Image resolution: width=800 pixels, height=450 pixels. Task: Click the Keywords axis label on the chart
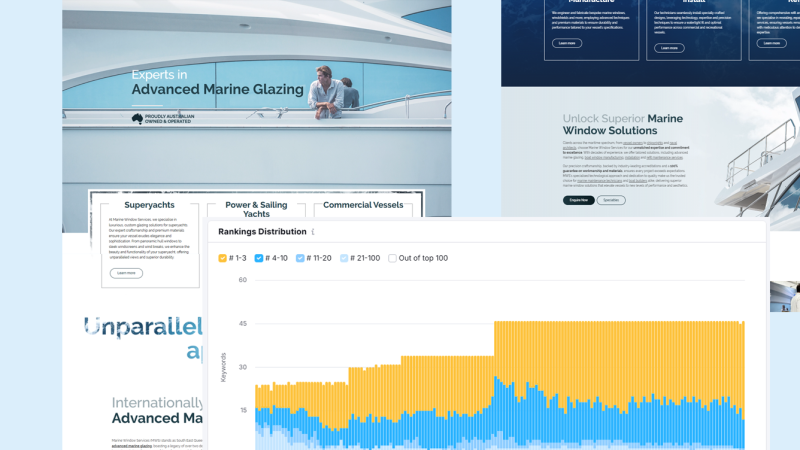coord(223,367)
